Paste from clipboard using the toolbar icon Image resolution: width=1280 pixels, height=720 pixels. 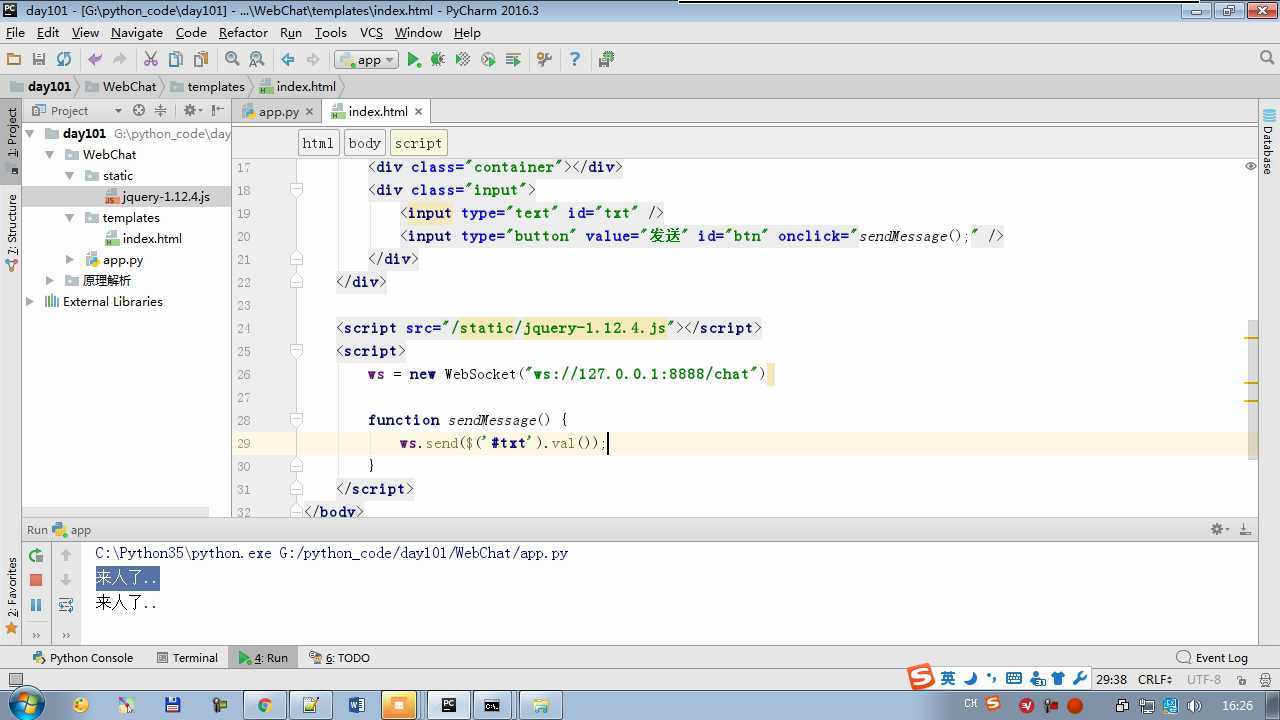pos(201,60)
